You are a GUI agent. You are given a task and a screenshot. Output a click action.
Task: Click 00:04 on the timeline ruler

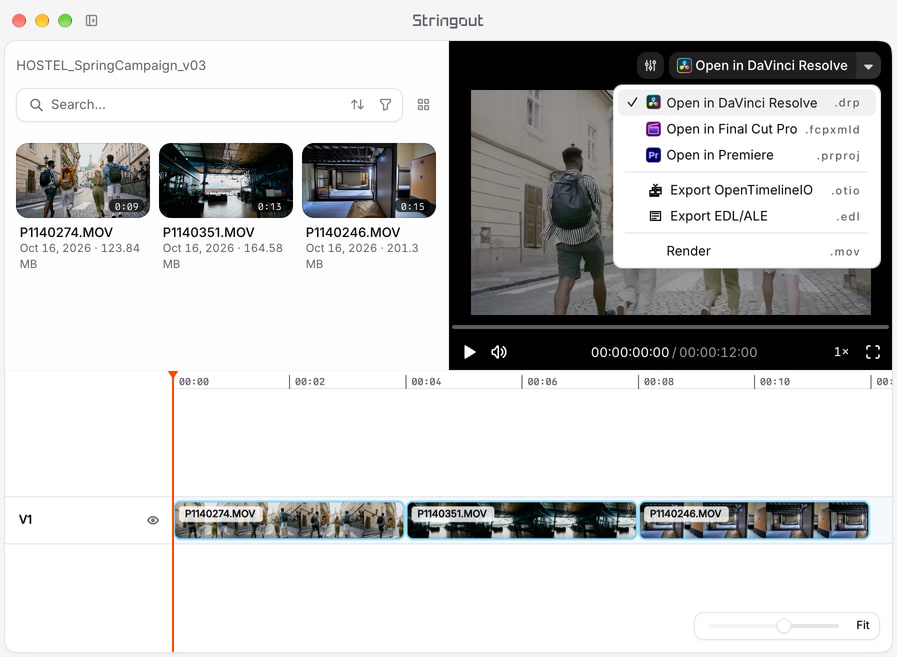426,382
